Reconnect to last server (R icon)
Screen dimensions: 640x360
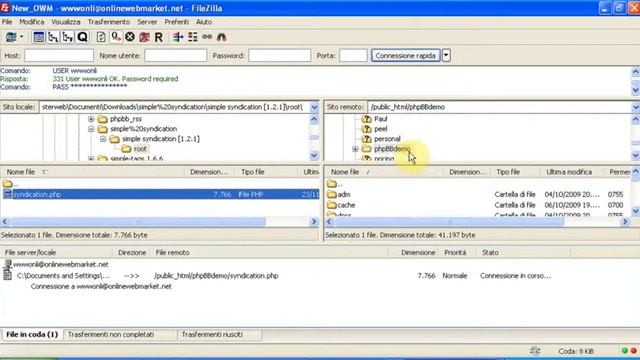pos(158,37)
